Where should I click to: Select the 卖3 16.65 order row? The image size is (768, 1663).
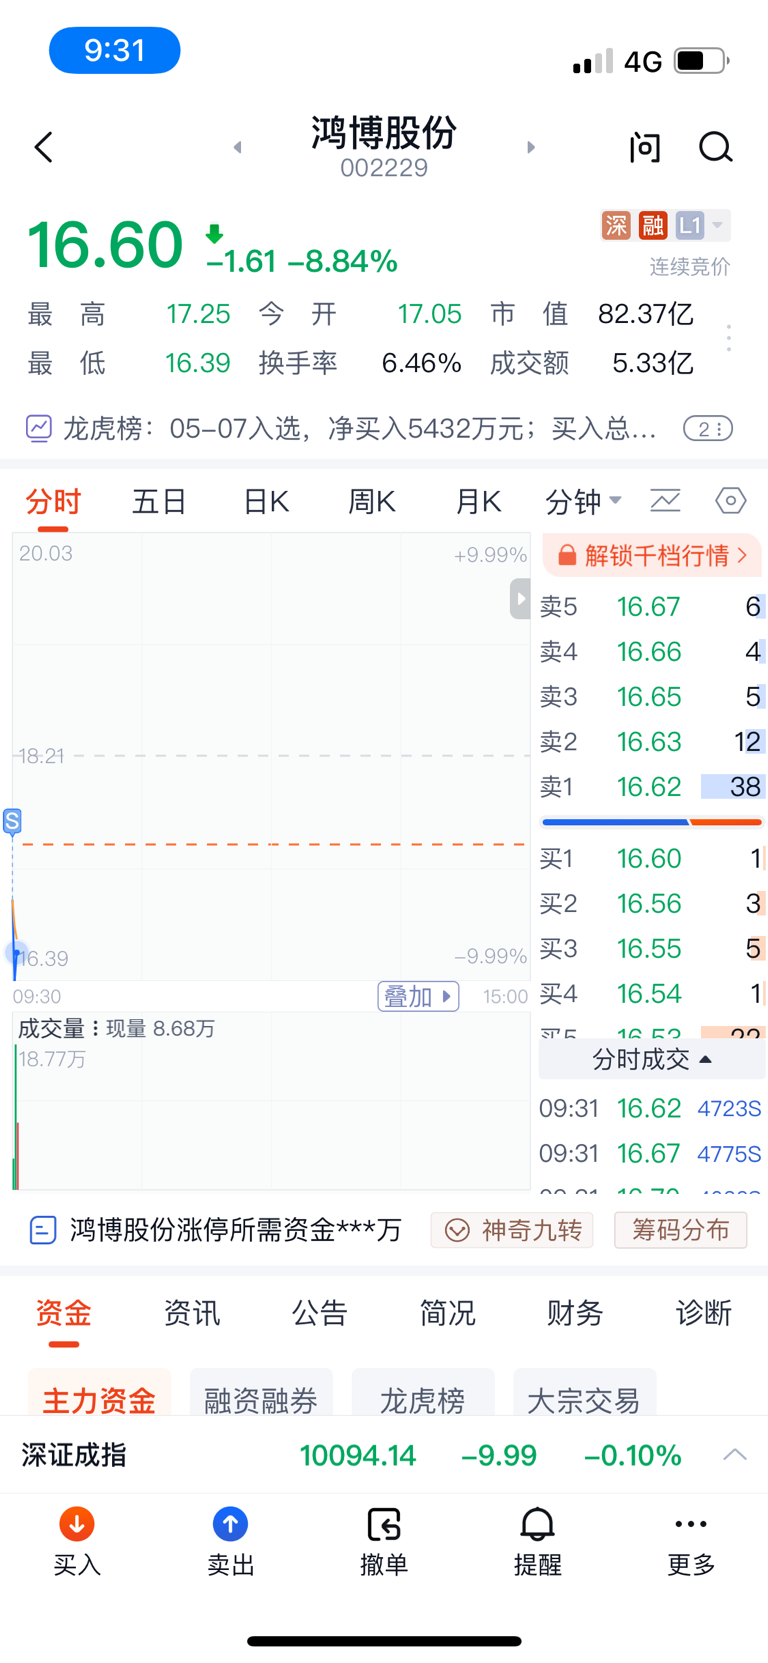point(652,697)
